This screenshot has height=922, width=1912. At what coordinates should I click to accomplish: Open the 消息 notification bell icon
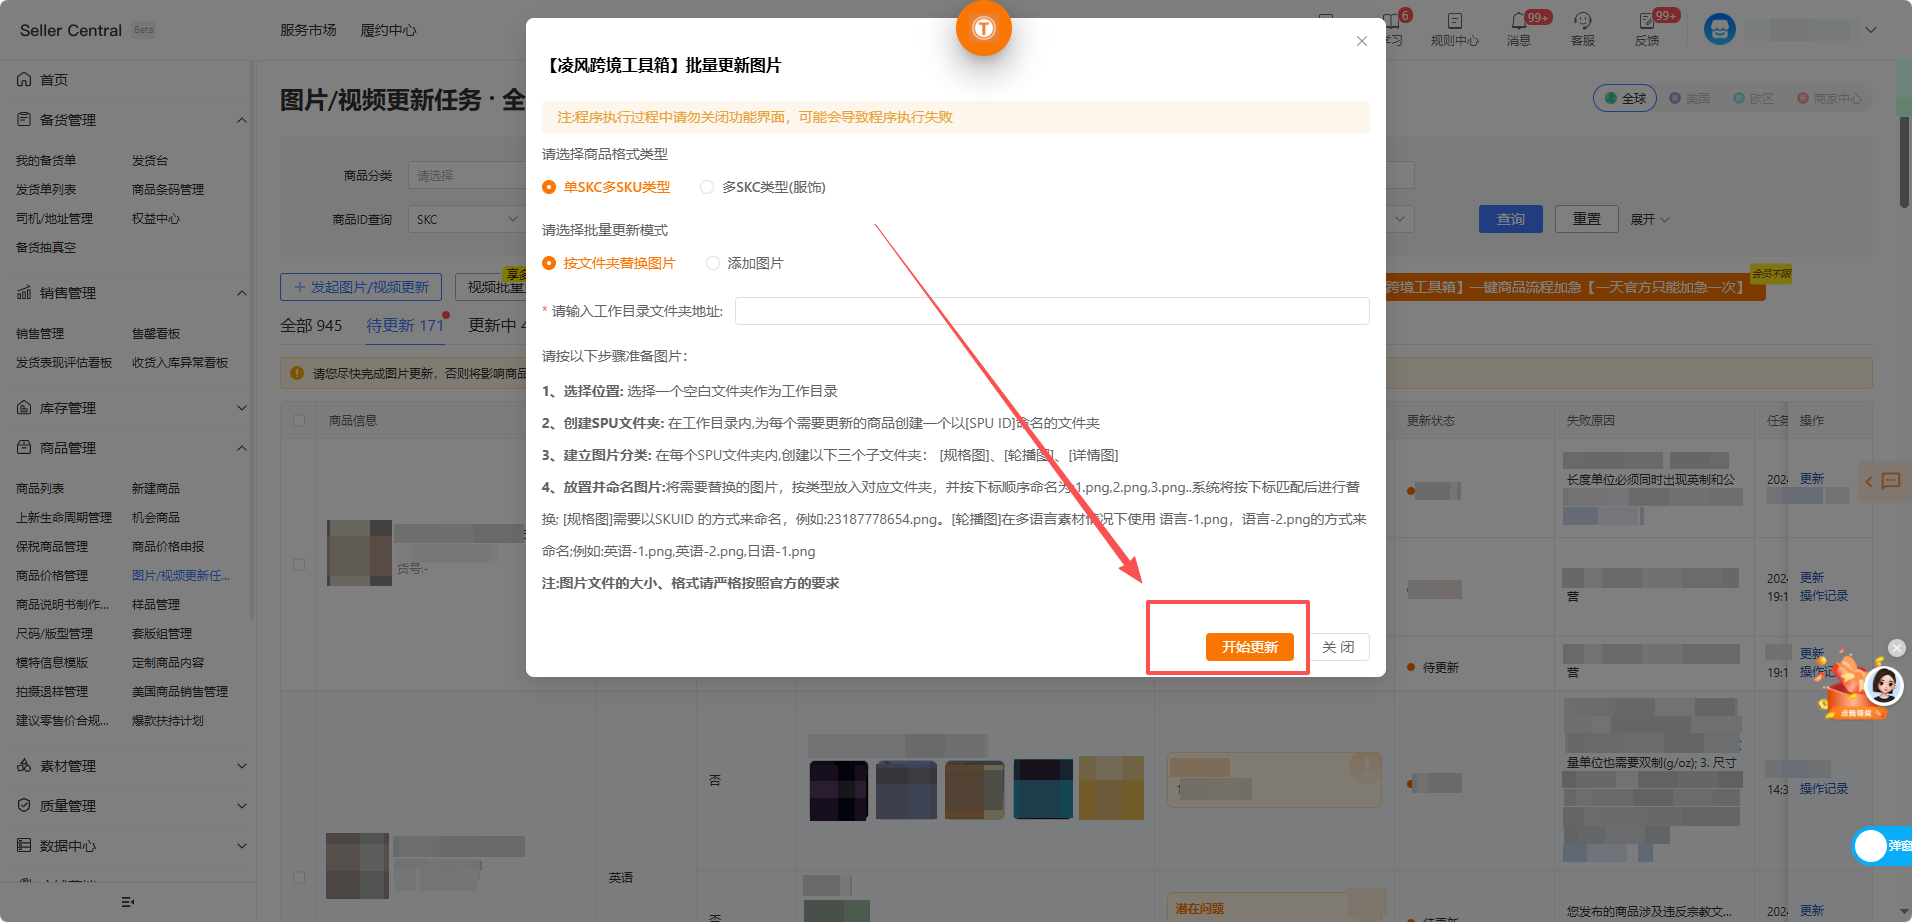1518,21
